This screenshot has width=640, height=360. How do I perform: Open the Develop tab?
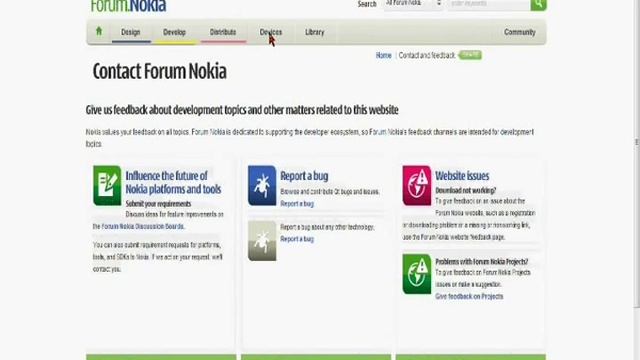(x=175, y=32)
